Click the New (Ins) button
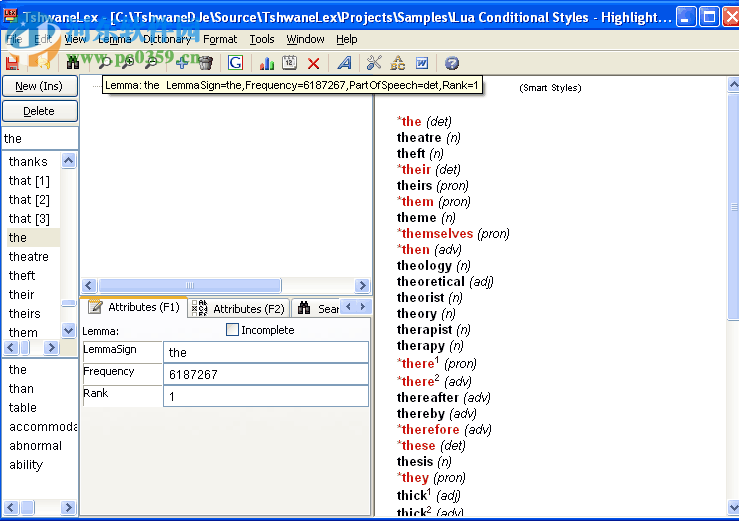 point(39,86)
